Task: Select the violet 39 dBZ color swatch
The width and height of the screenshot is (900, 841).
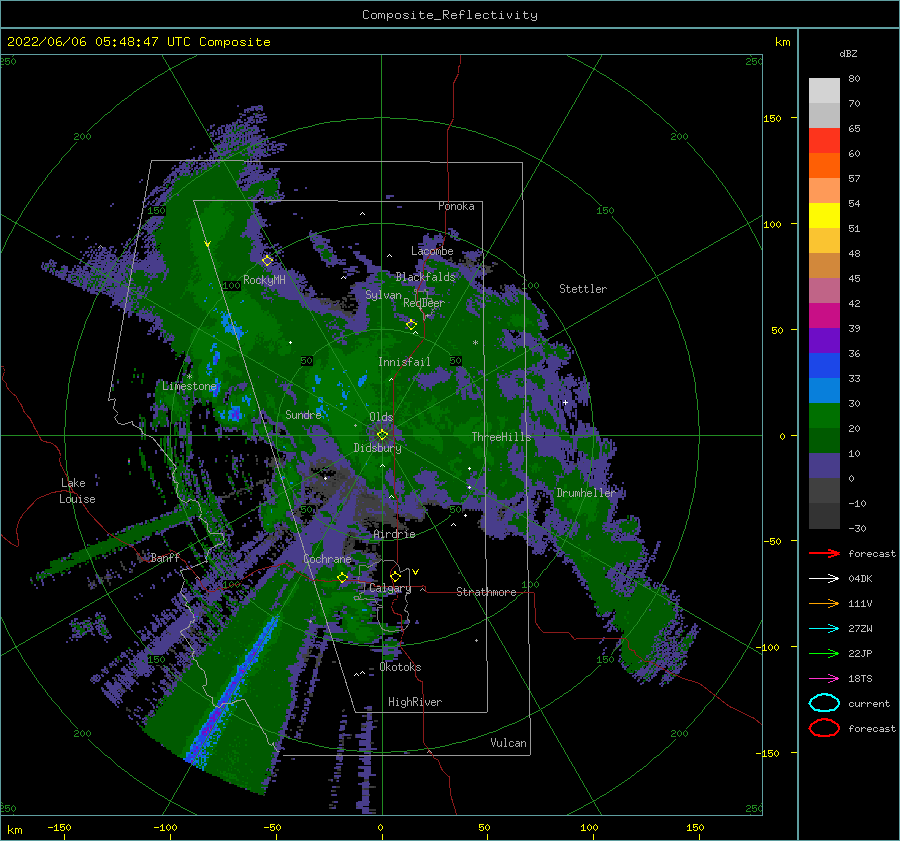Action: coord(824,340)
